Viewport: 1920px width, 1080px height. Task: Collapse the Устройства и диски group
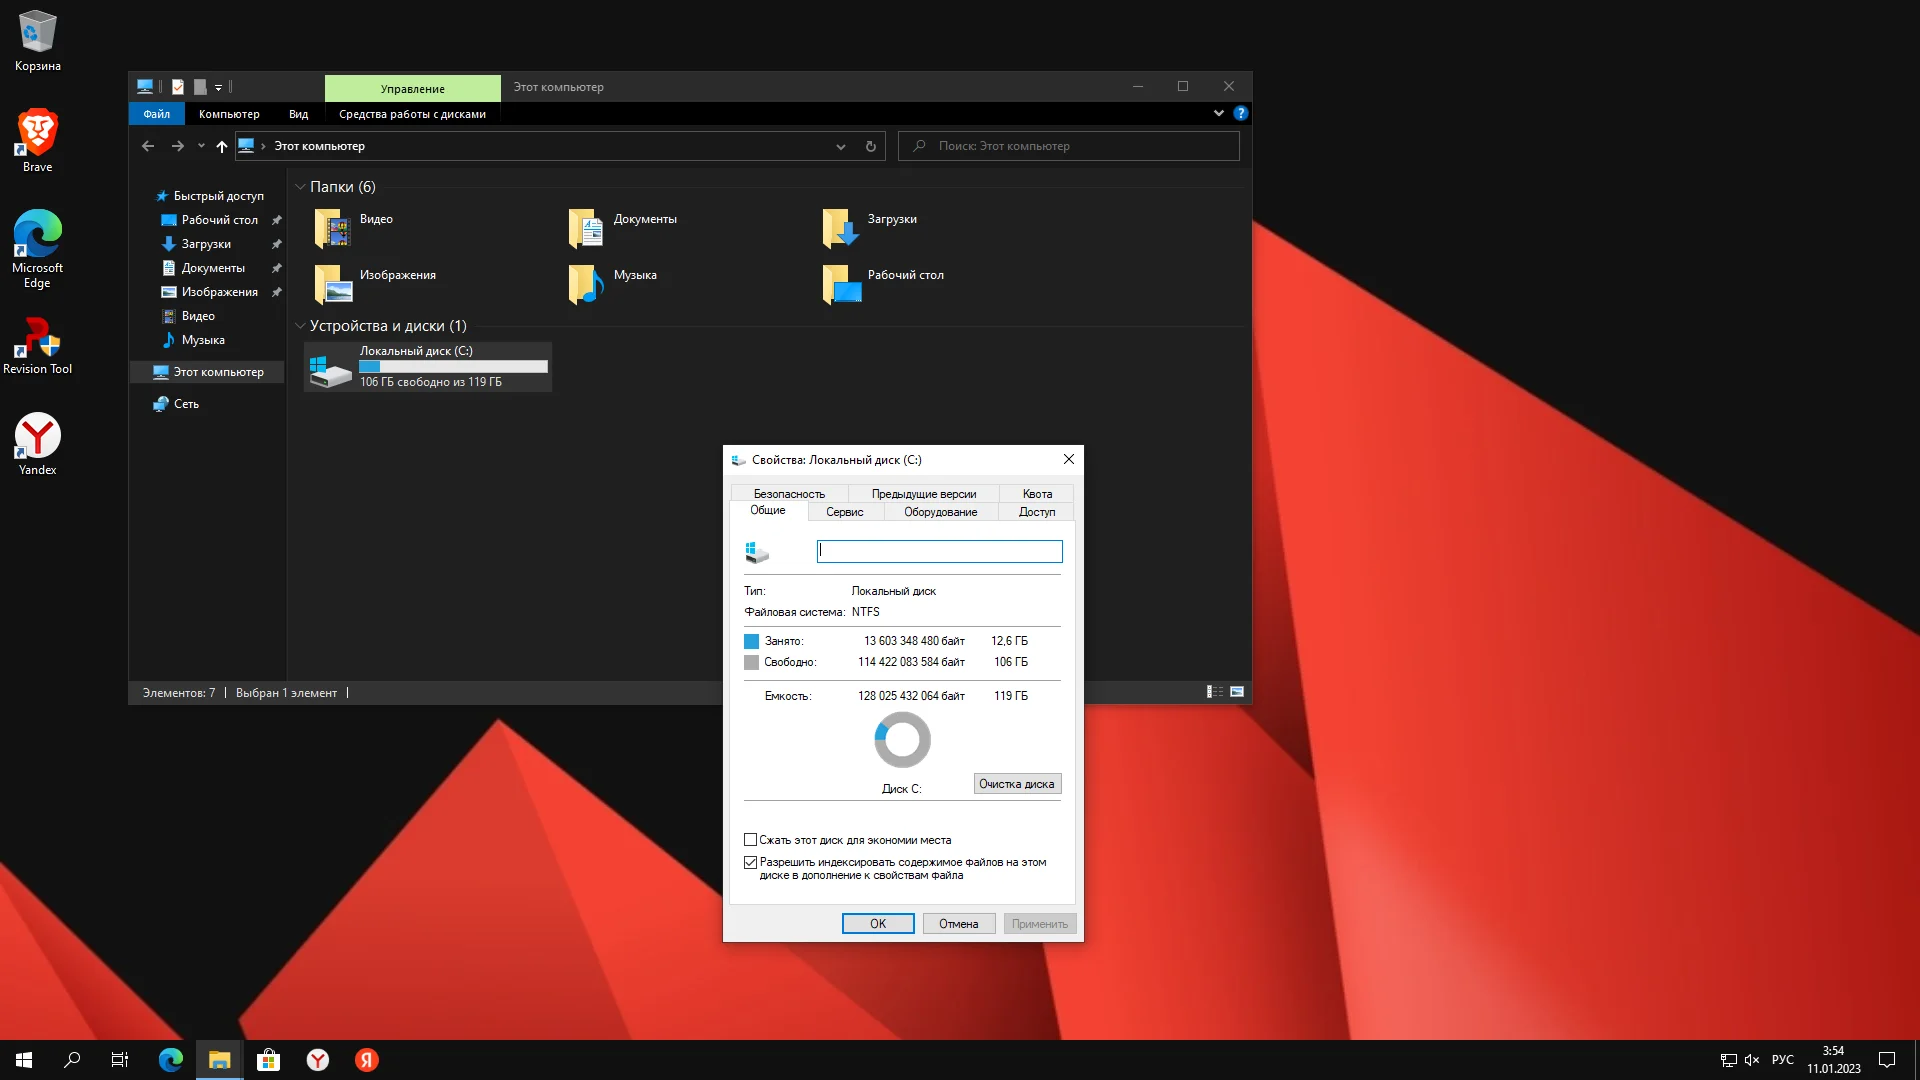tap(300, 326)
